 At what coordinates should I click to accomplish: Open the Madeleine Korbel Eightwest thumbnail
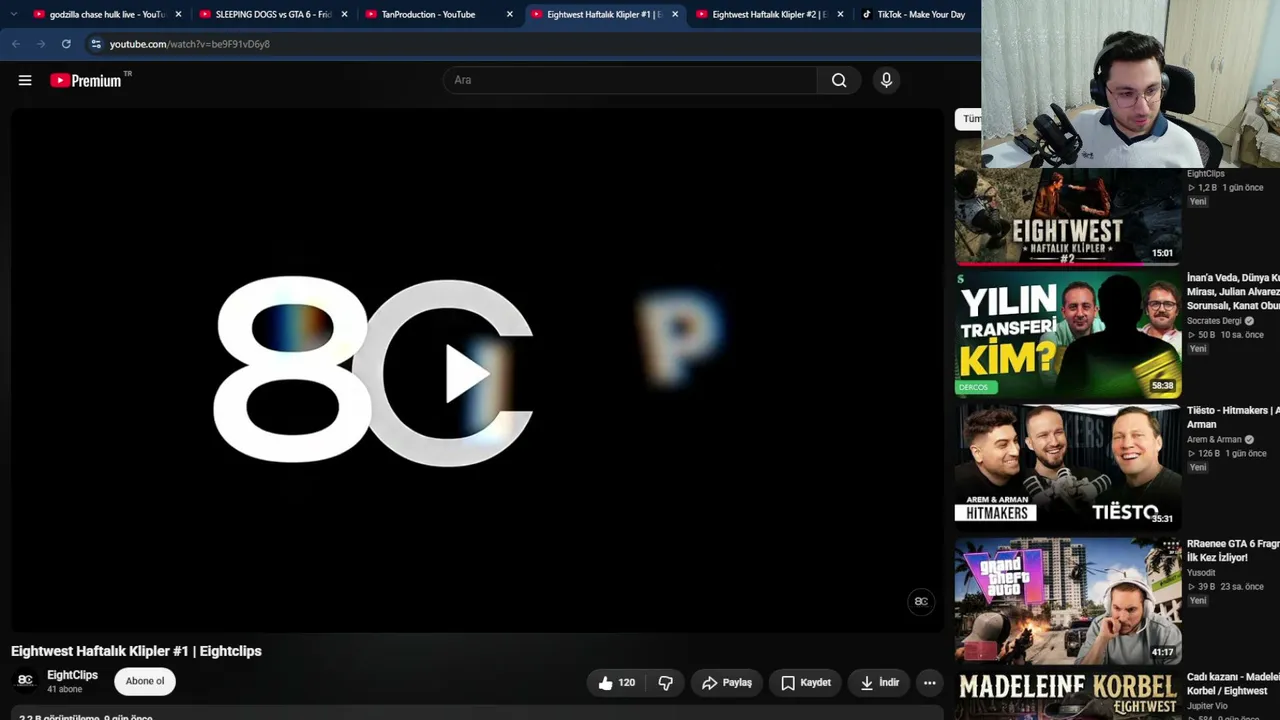[x=1068, y=696]
